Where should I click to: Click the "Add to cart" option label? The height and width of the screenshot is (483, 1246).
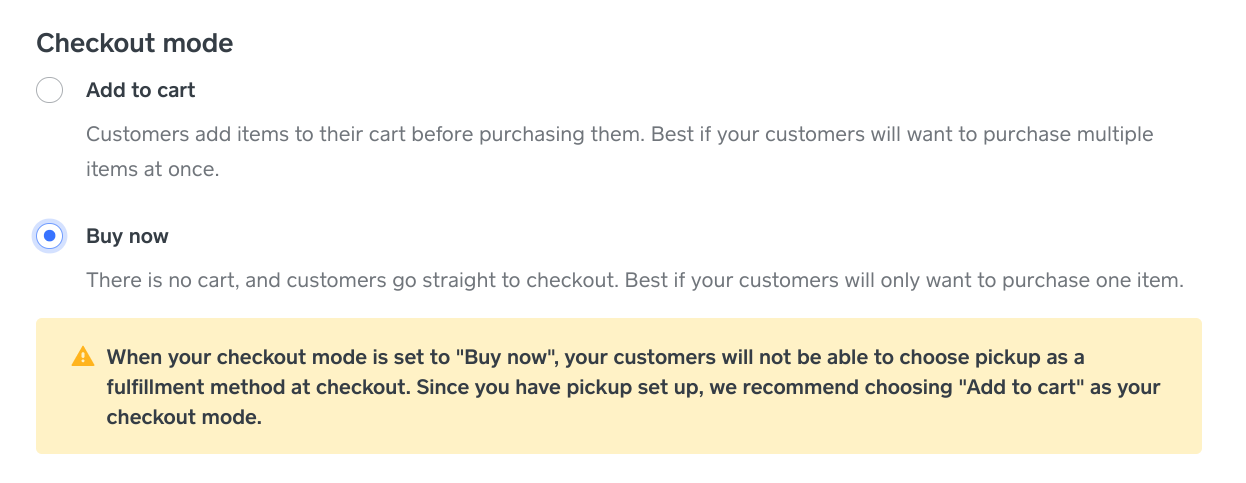pyautogui.click(x=141, y=90)
